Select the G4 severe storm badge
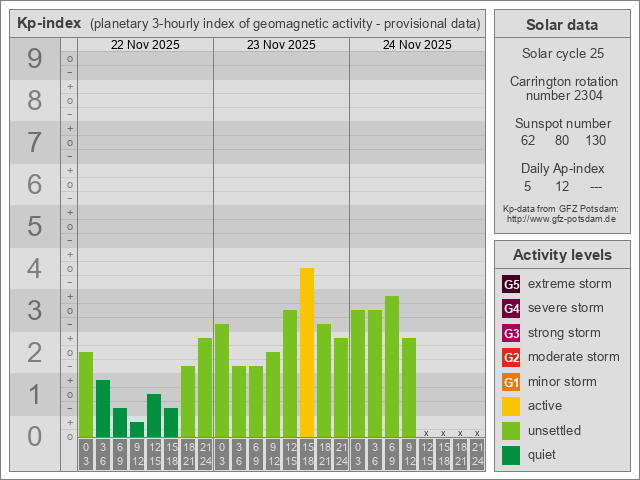 click(x=511, y=308)
